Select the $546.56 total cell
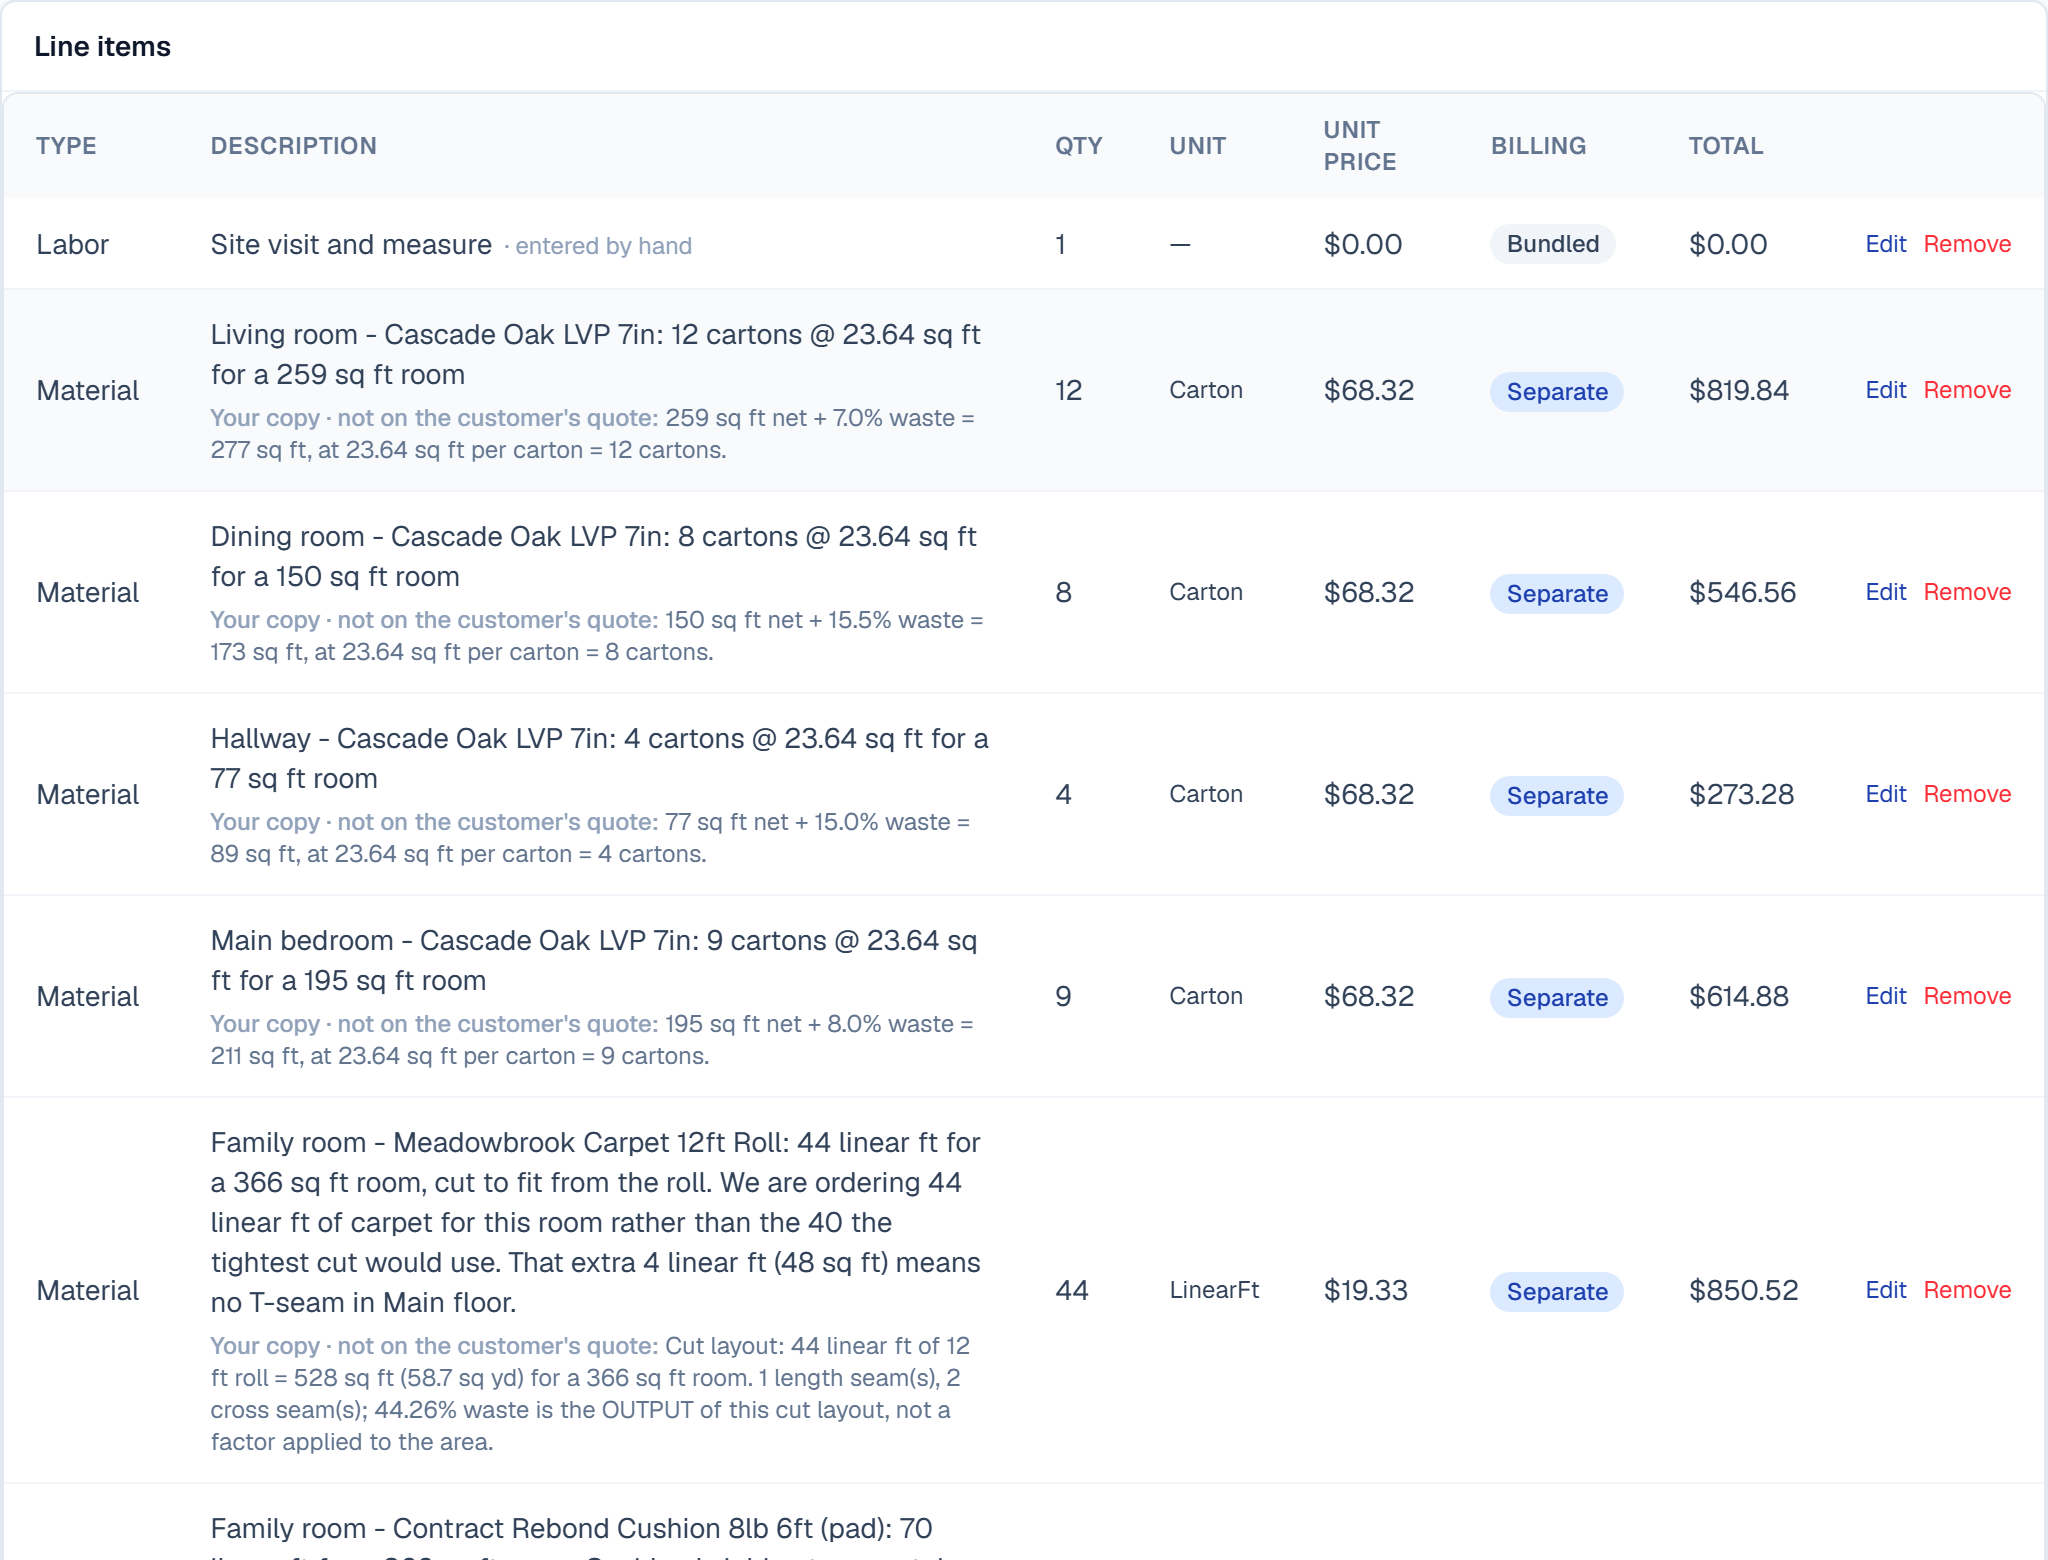This screenshot has height=1560, width=2048. pos(1742,592)
